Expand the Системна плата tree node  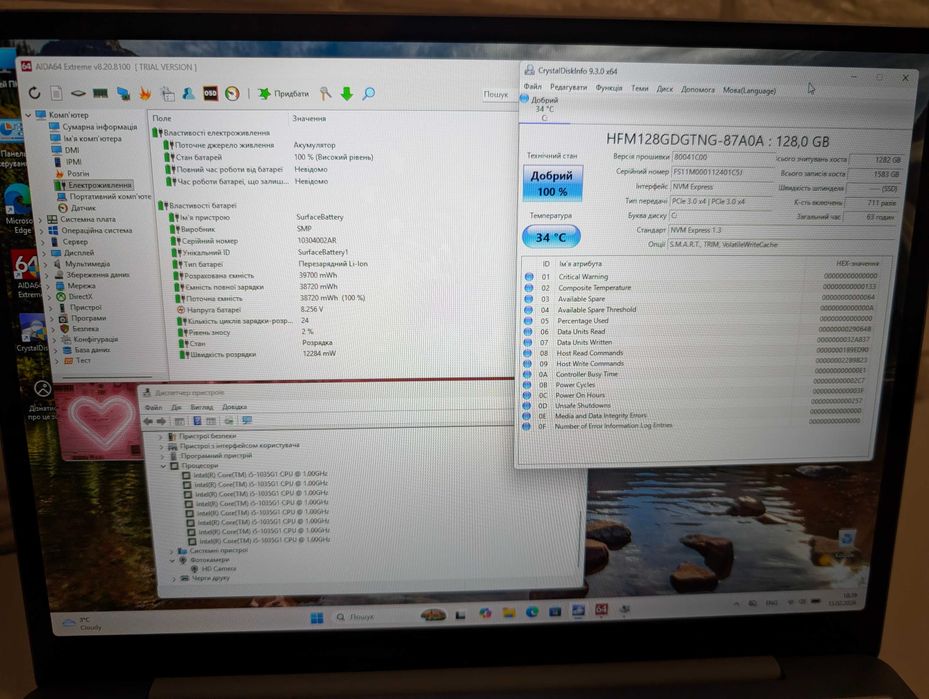[x=41, y=219]
